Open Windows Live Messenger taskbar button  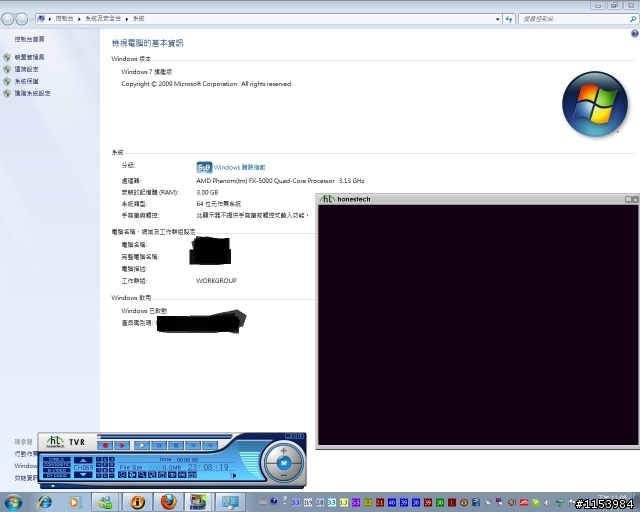105,502
